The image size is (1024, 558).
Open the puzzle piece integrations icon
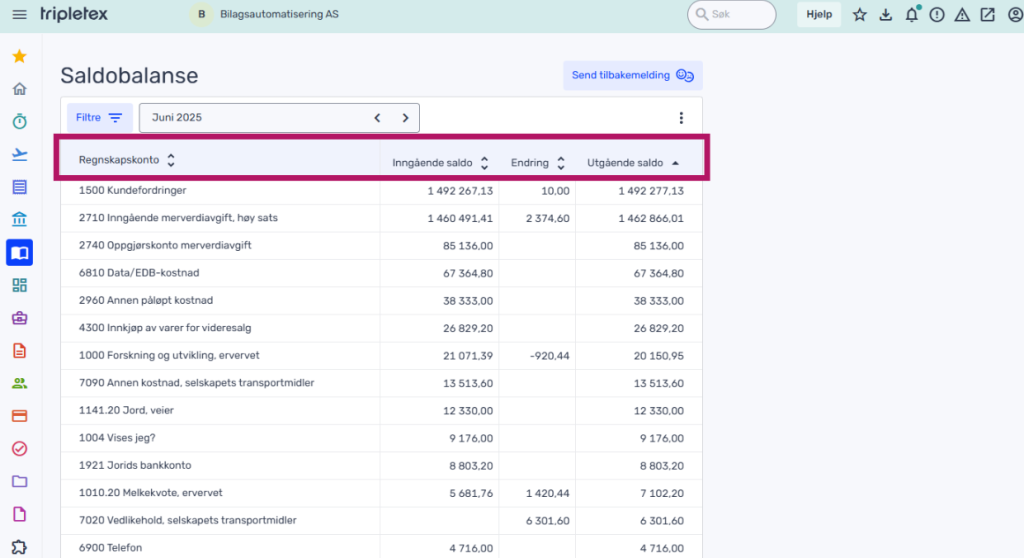(20, 547)
